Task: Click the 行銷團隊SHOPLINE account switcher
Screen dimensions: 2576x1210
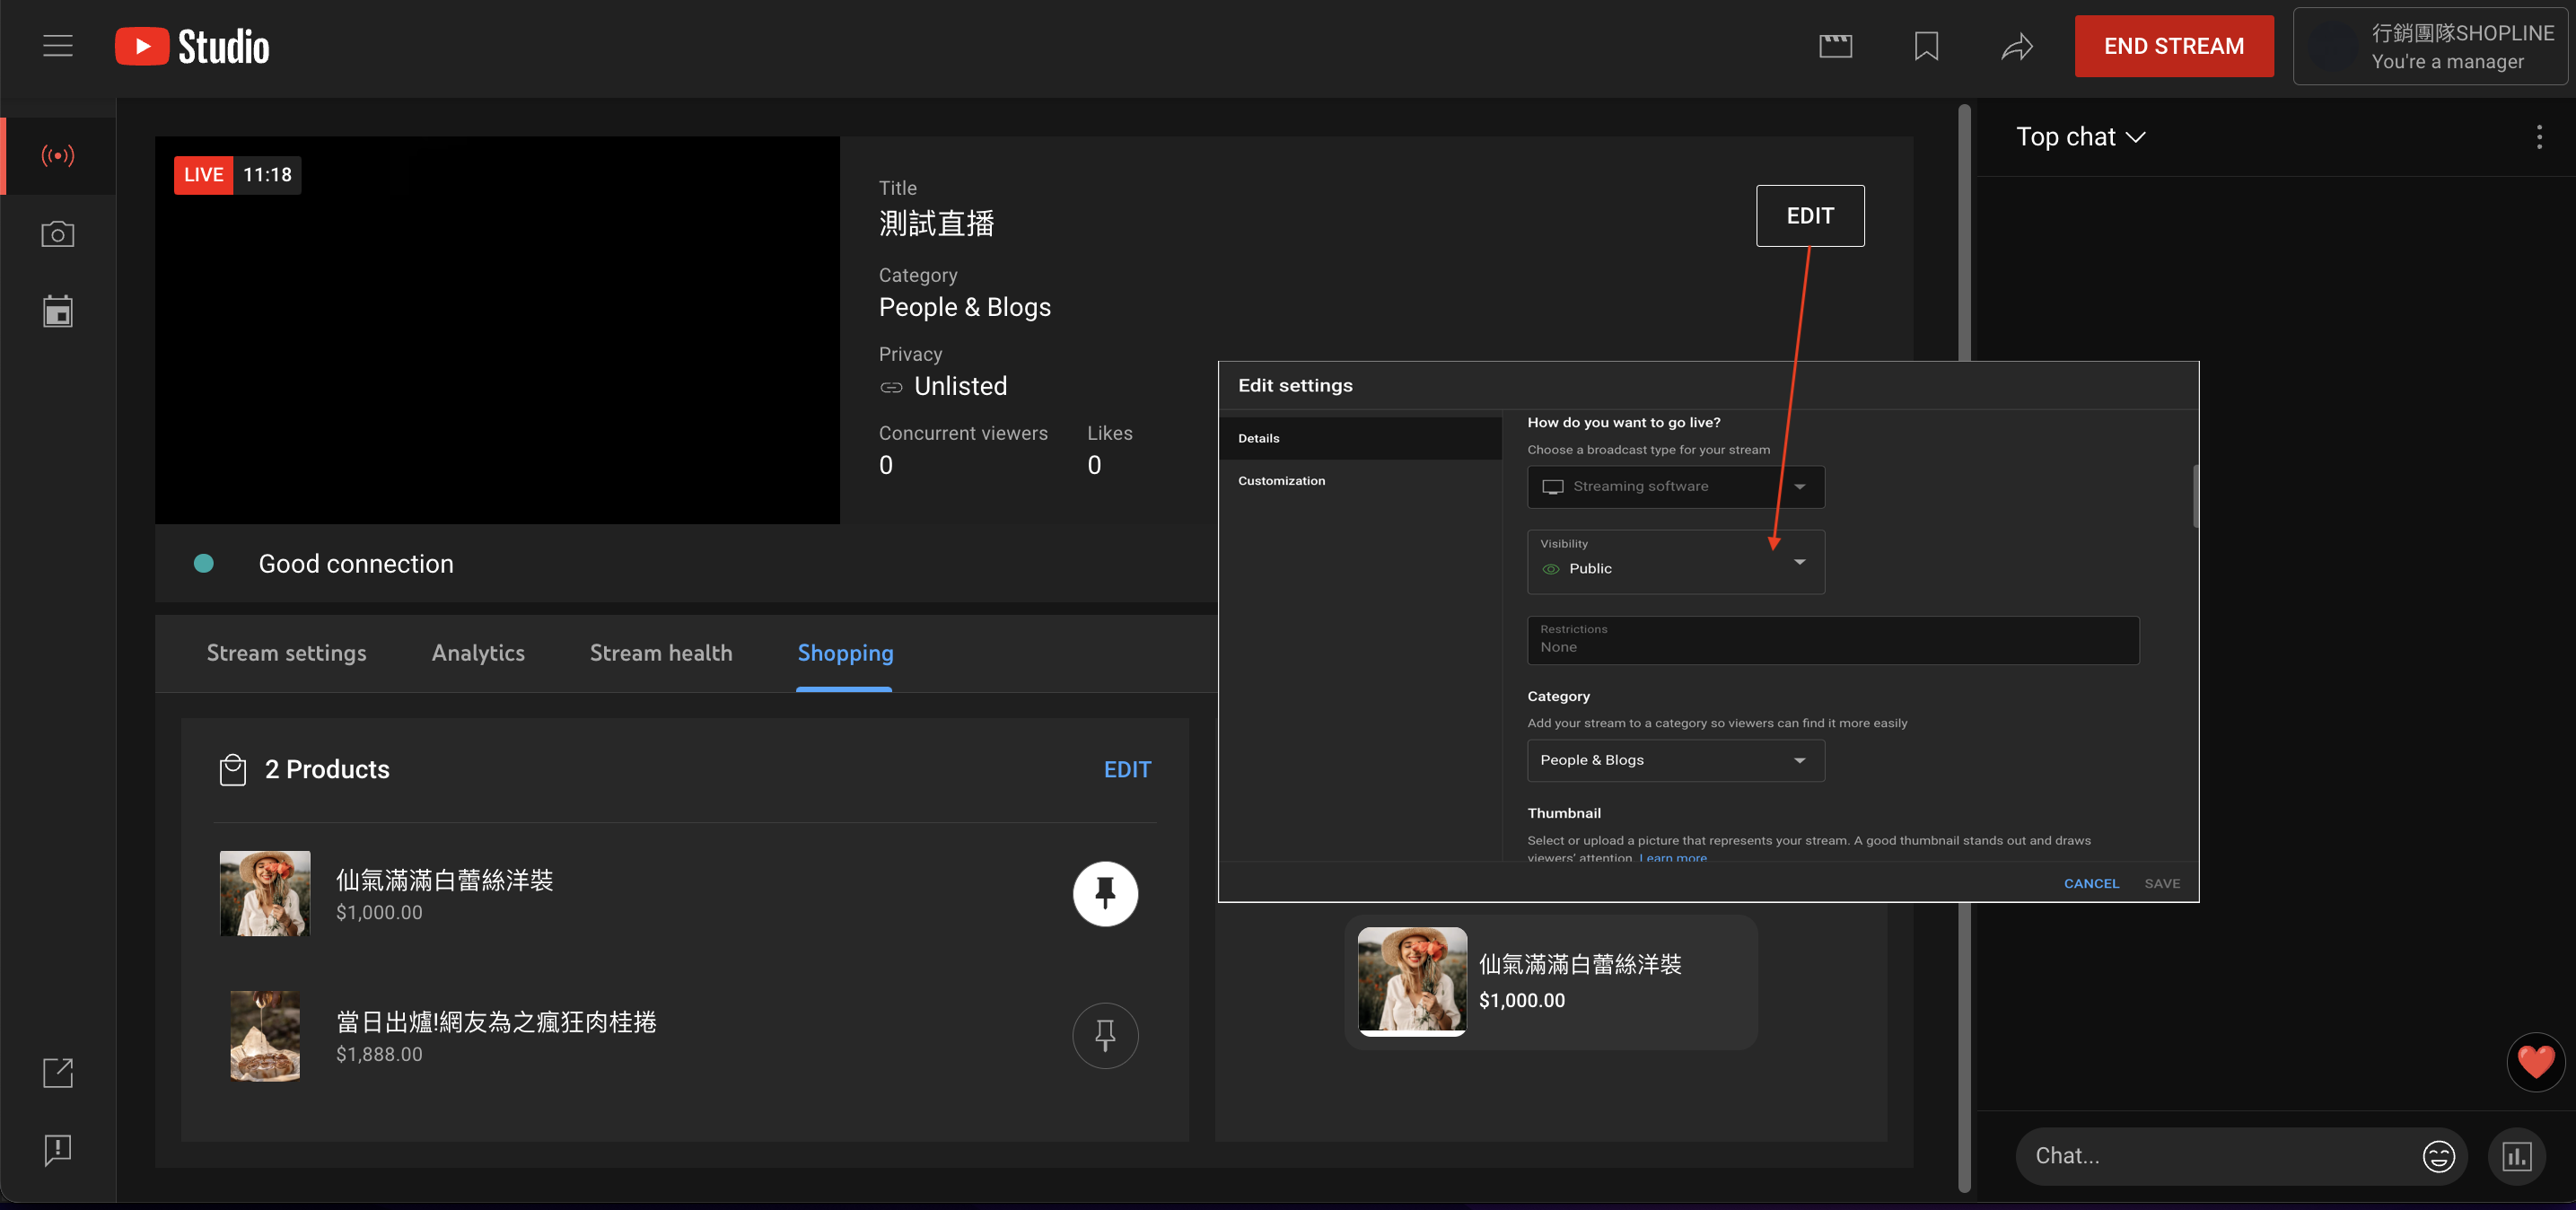Action: [x=2429, y=46]
